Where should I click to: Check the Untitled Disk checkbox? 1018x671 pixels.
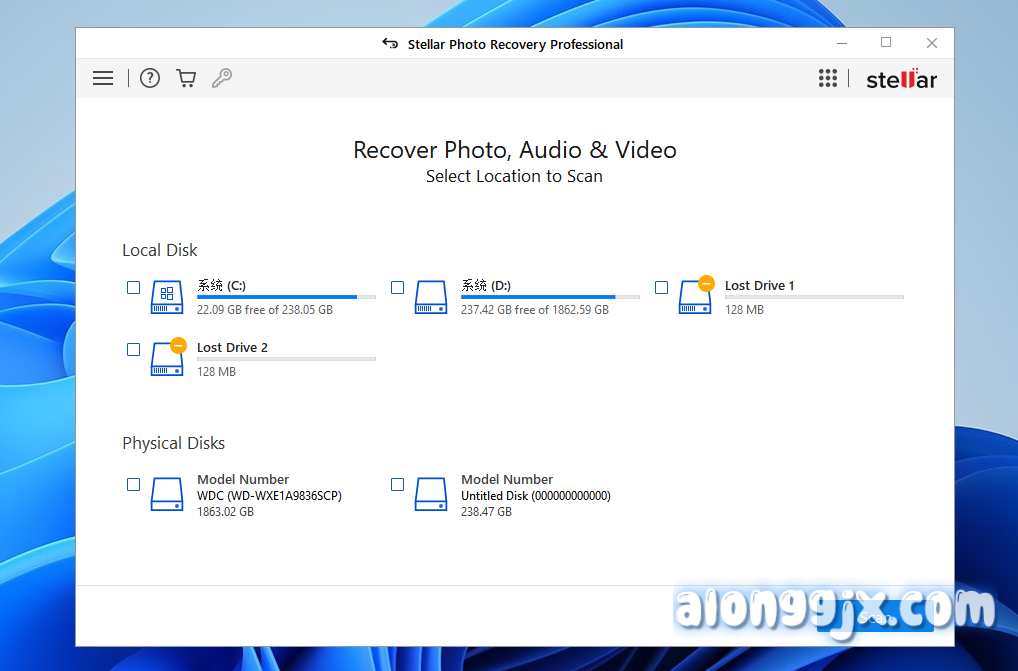coord(398,485)
